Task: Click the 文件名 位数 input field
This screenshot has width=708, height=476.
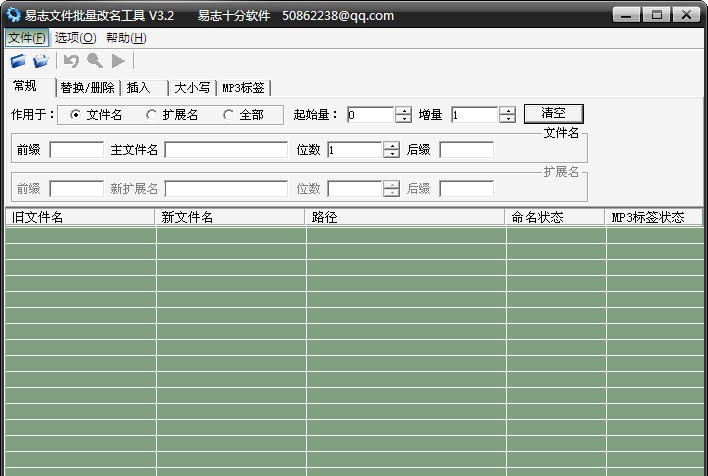Action: pyautogui.click(x=355, y=149)
